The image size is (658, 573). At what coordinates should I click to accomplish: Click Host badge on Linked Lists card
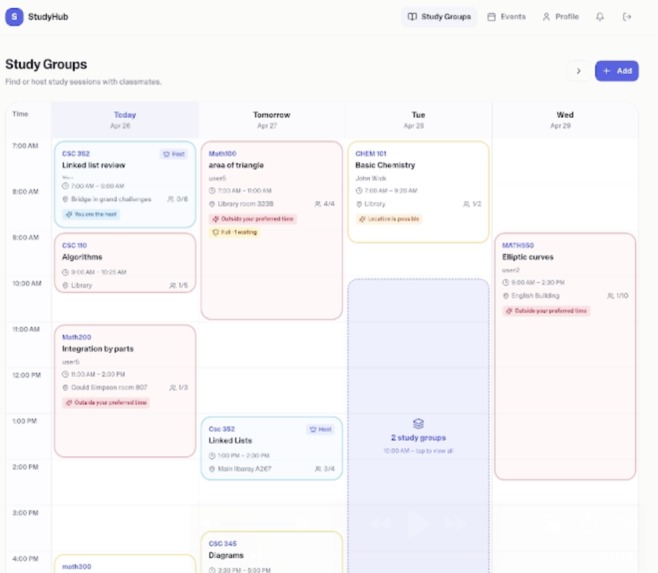click(320, 429)
